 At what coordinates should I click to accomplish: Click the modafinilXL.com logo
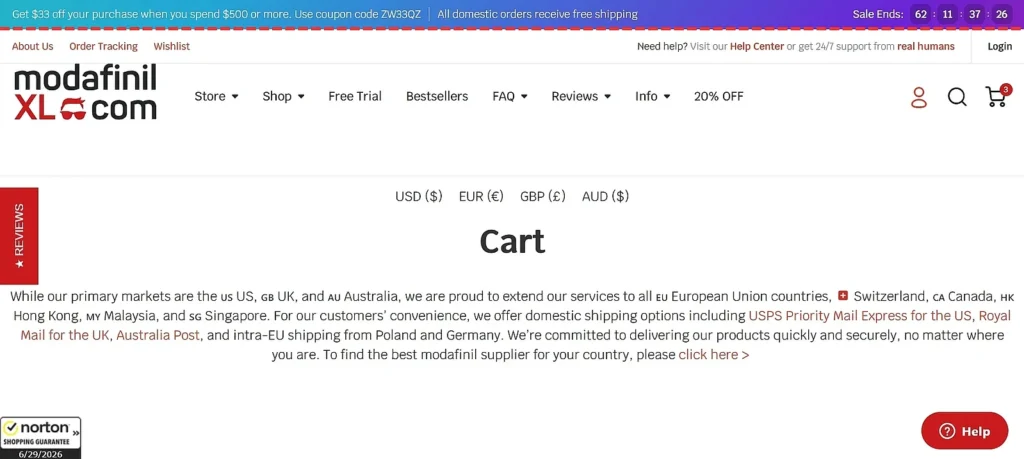(x=86, y=93)
